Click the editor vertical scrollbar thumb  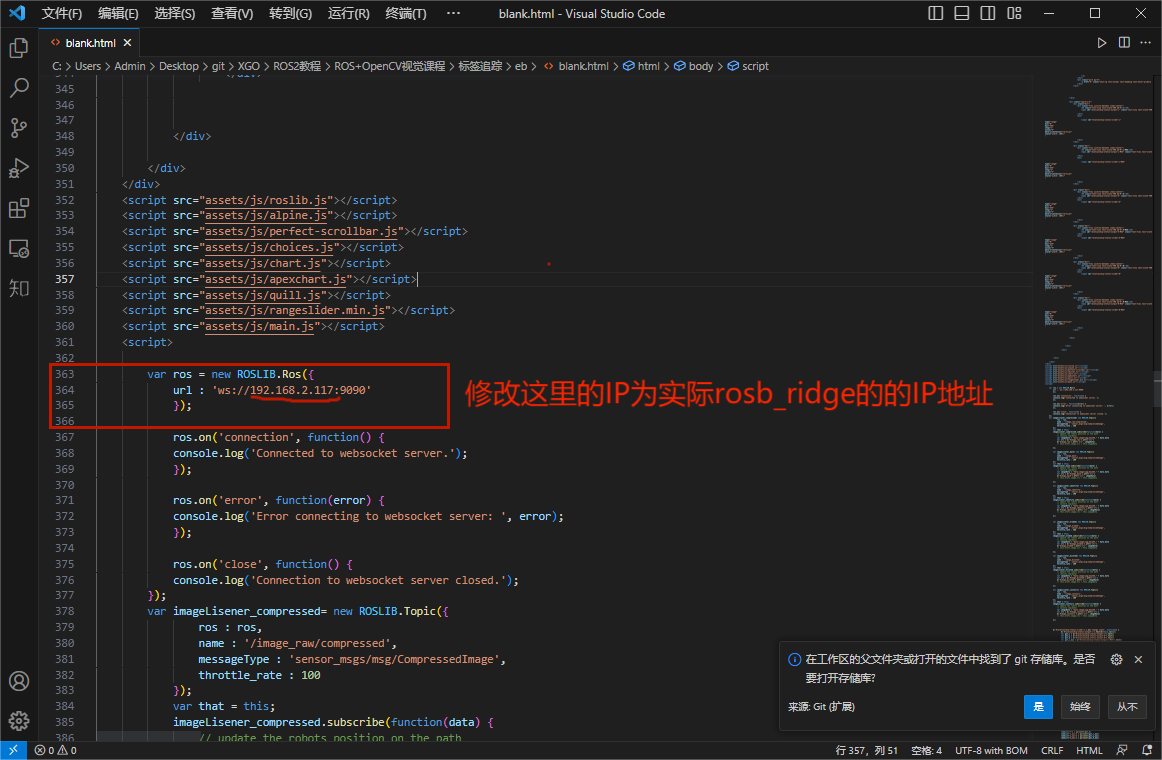(x=1158, y=389)
